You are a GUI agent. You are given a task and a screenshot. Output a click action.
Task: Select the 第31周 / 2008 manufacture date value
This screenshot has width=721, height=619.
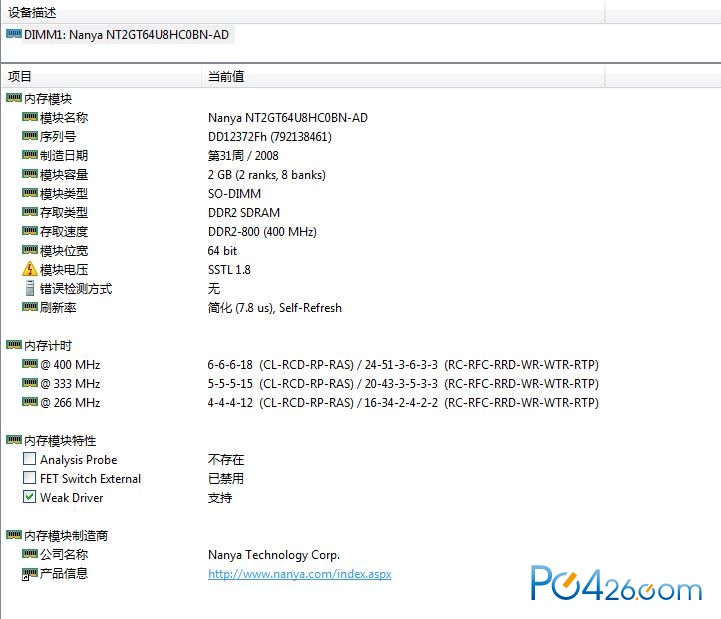243,155
